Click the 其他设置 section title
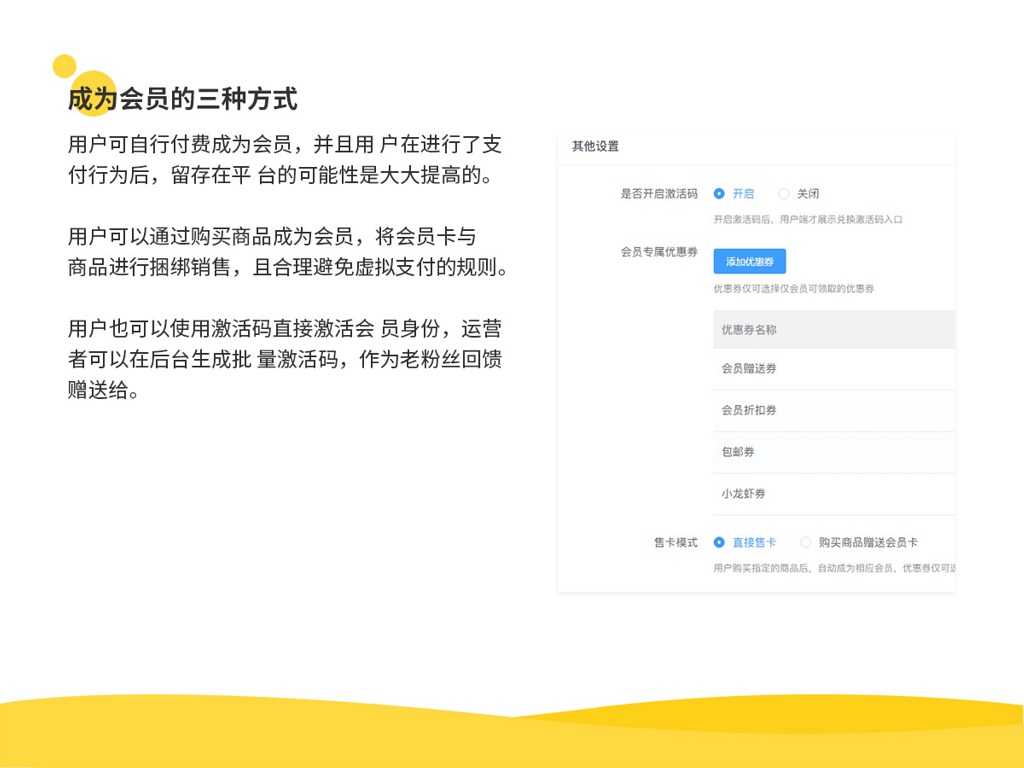Screen dimensions: 1024x768 [x=596, y=146]
